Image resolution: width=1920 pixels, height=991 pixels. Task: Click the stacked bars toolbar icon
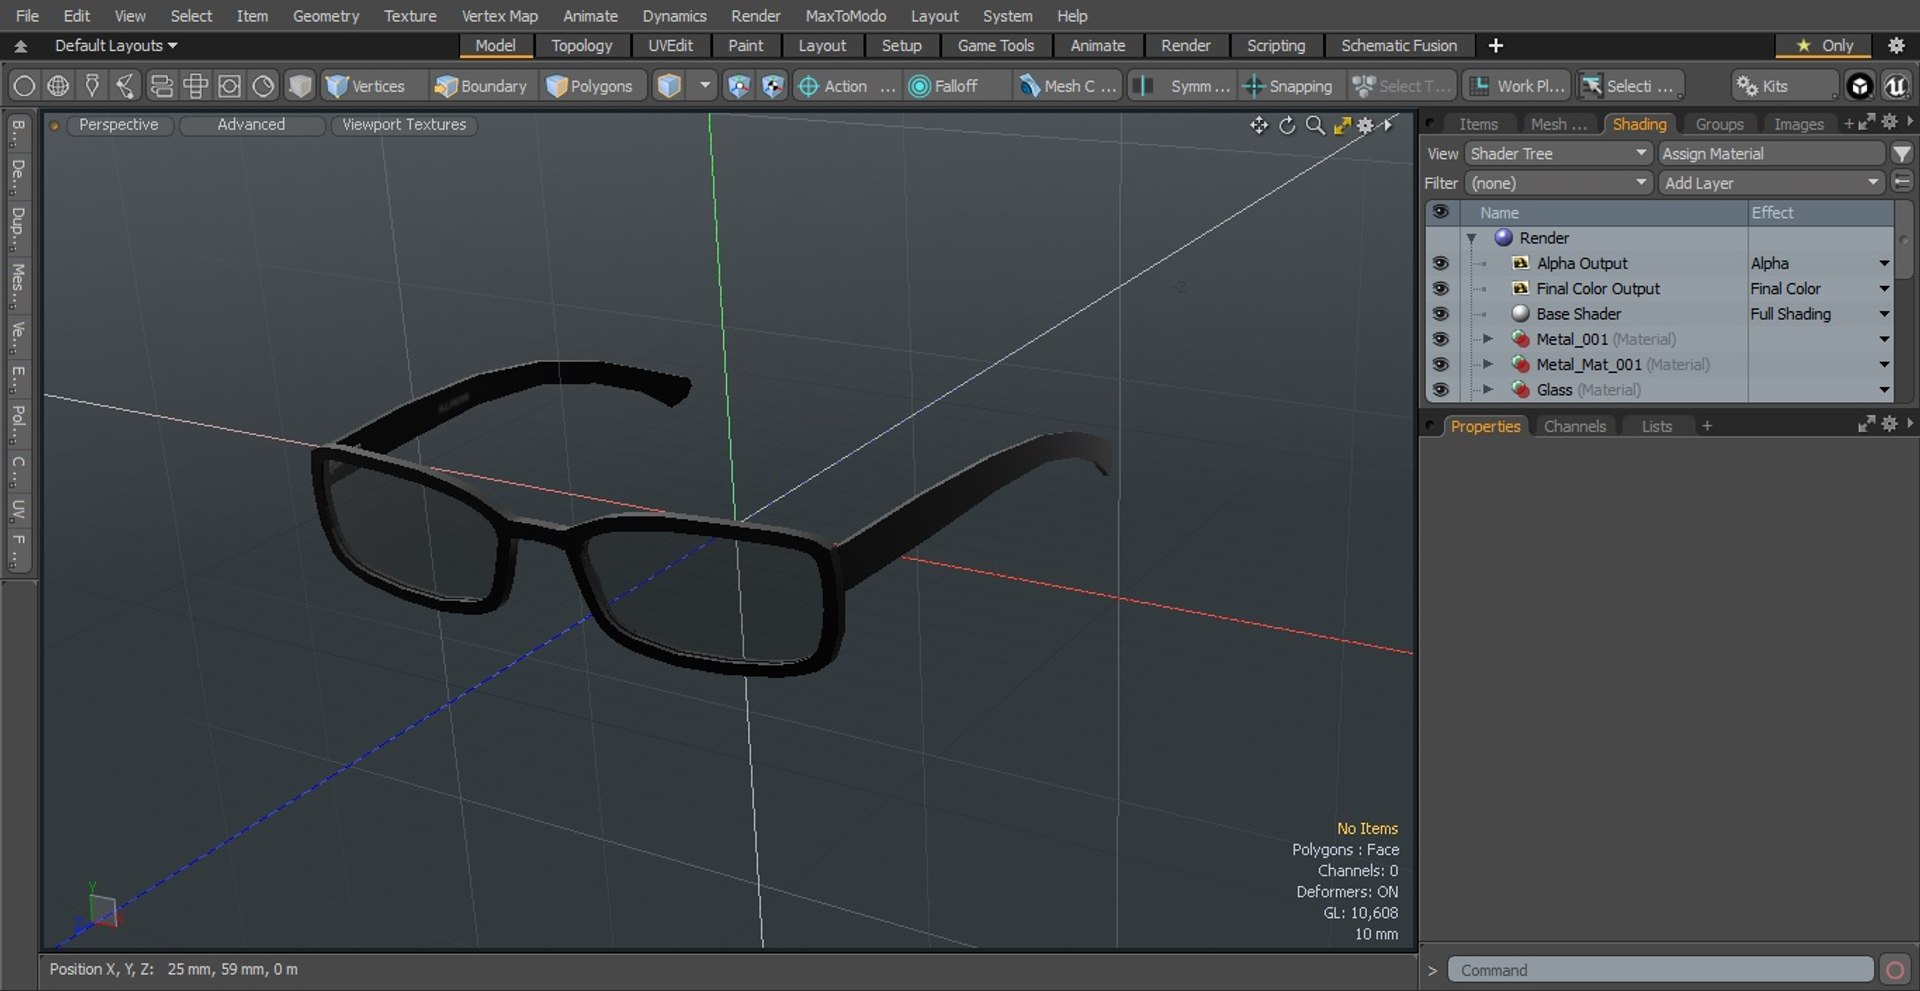pos(161,86)
